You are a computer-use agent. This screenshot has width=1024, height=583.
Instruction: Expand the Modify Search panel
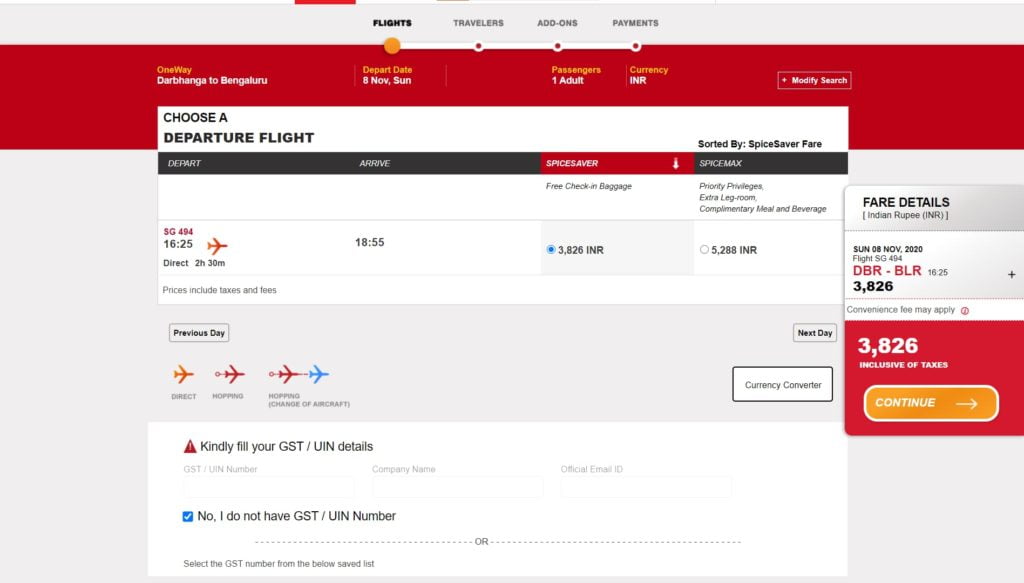814,80
